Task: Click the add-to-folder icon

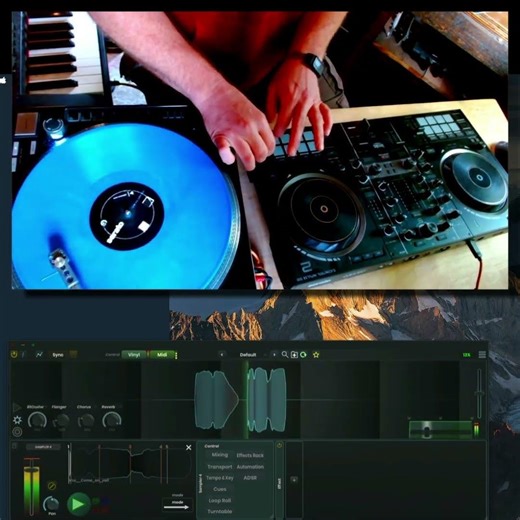Action: (294, 355)
